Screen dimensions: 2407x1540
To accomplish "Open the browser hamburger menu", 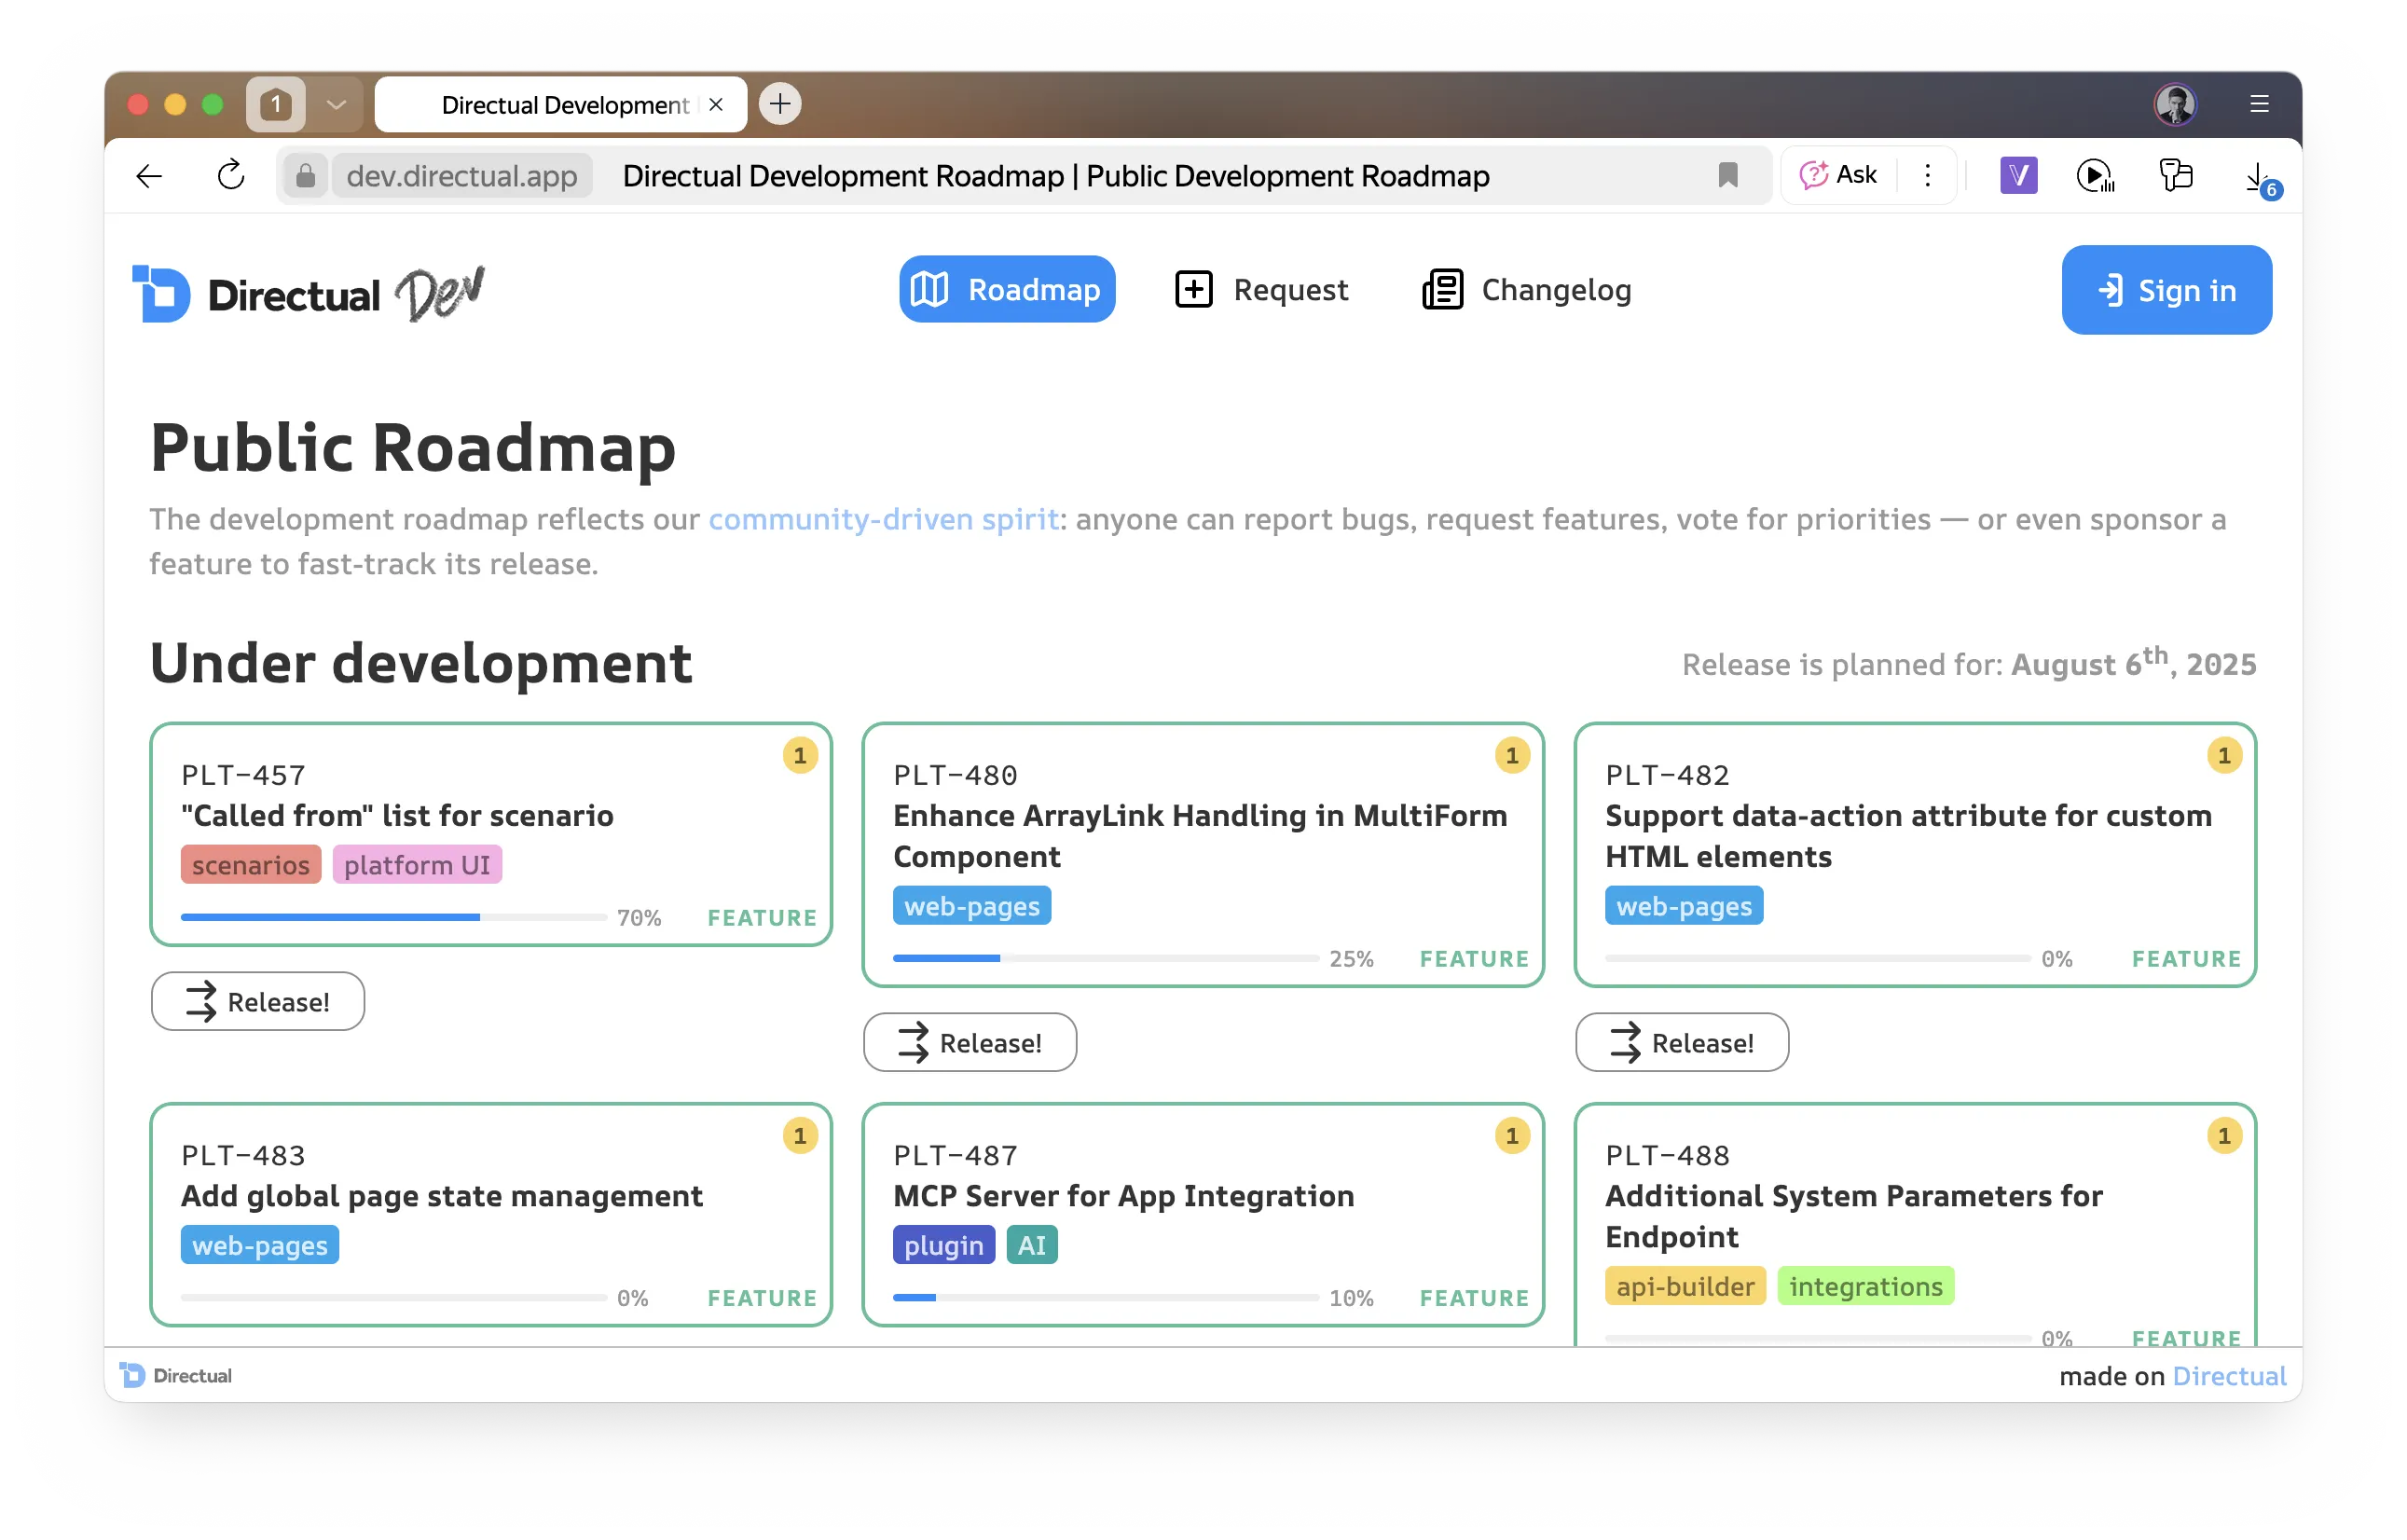I will [x=2258, y=104].
